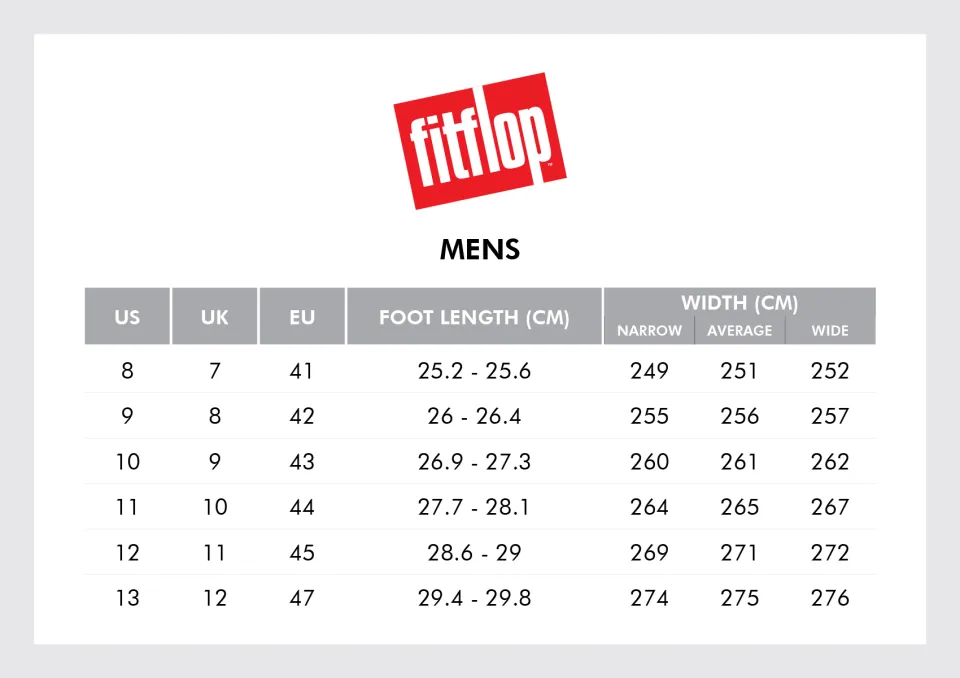Select the AVERAGE width subheader
The image size is (960, 678).
(740, 331)
